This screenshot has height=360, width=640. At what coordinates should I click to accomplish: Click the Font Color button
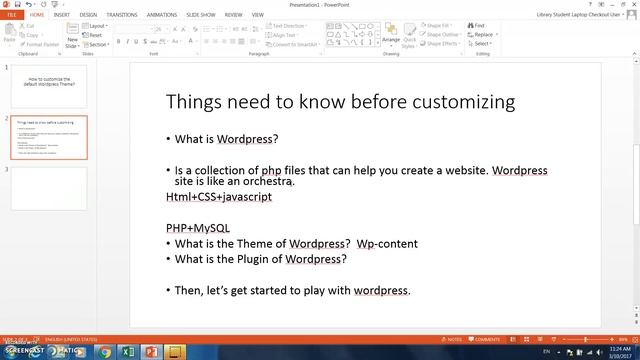tap(191, 41)
